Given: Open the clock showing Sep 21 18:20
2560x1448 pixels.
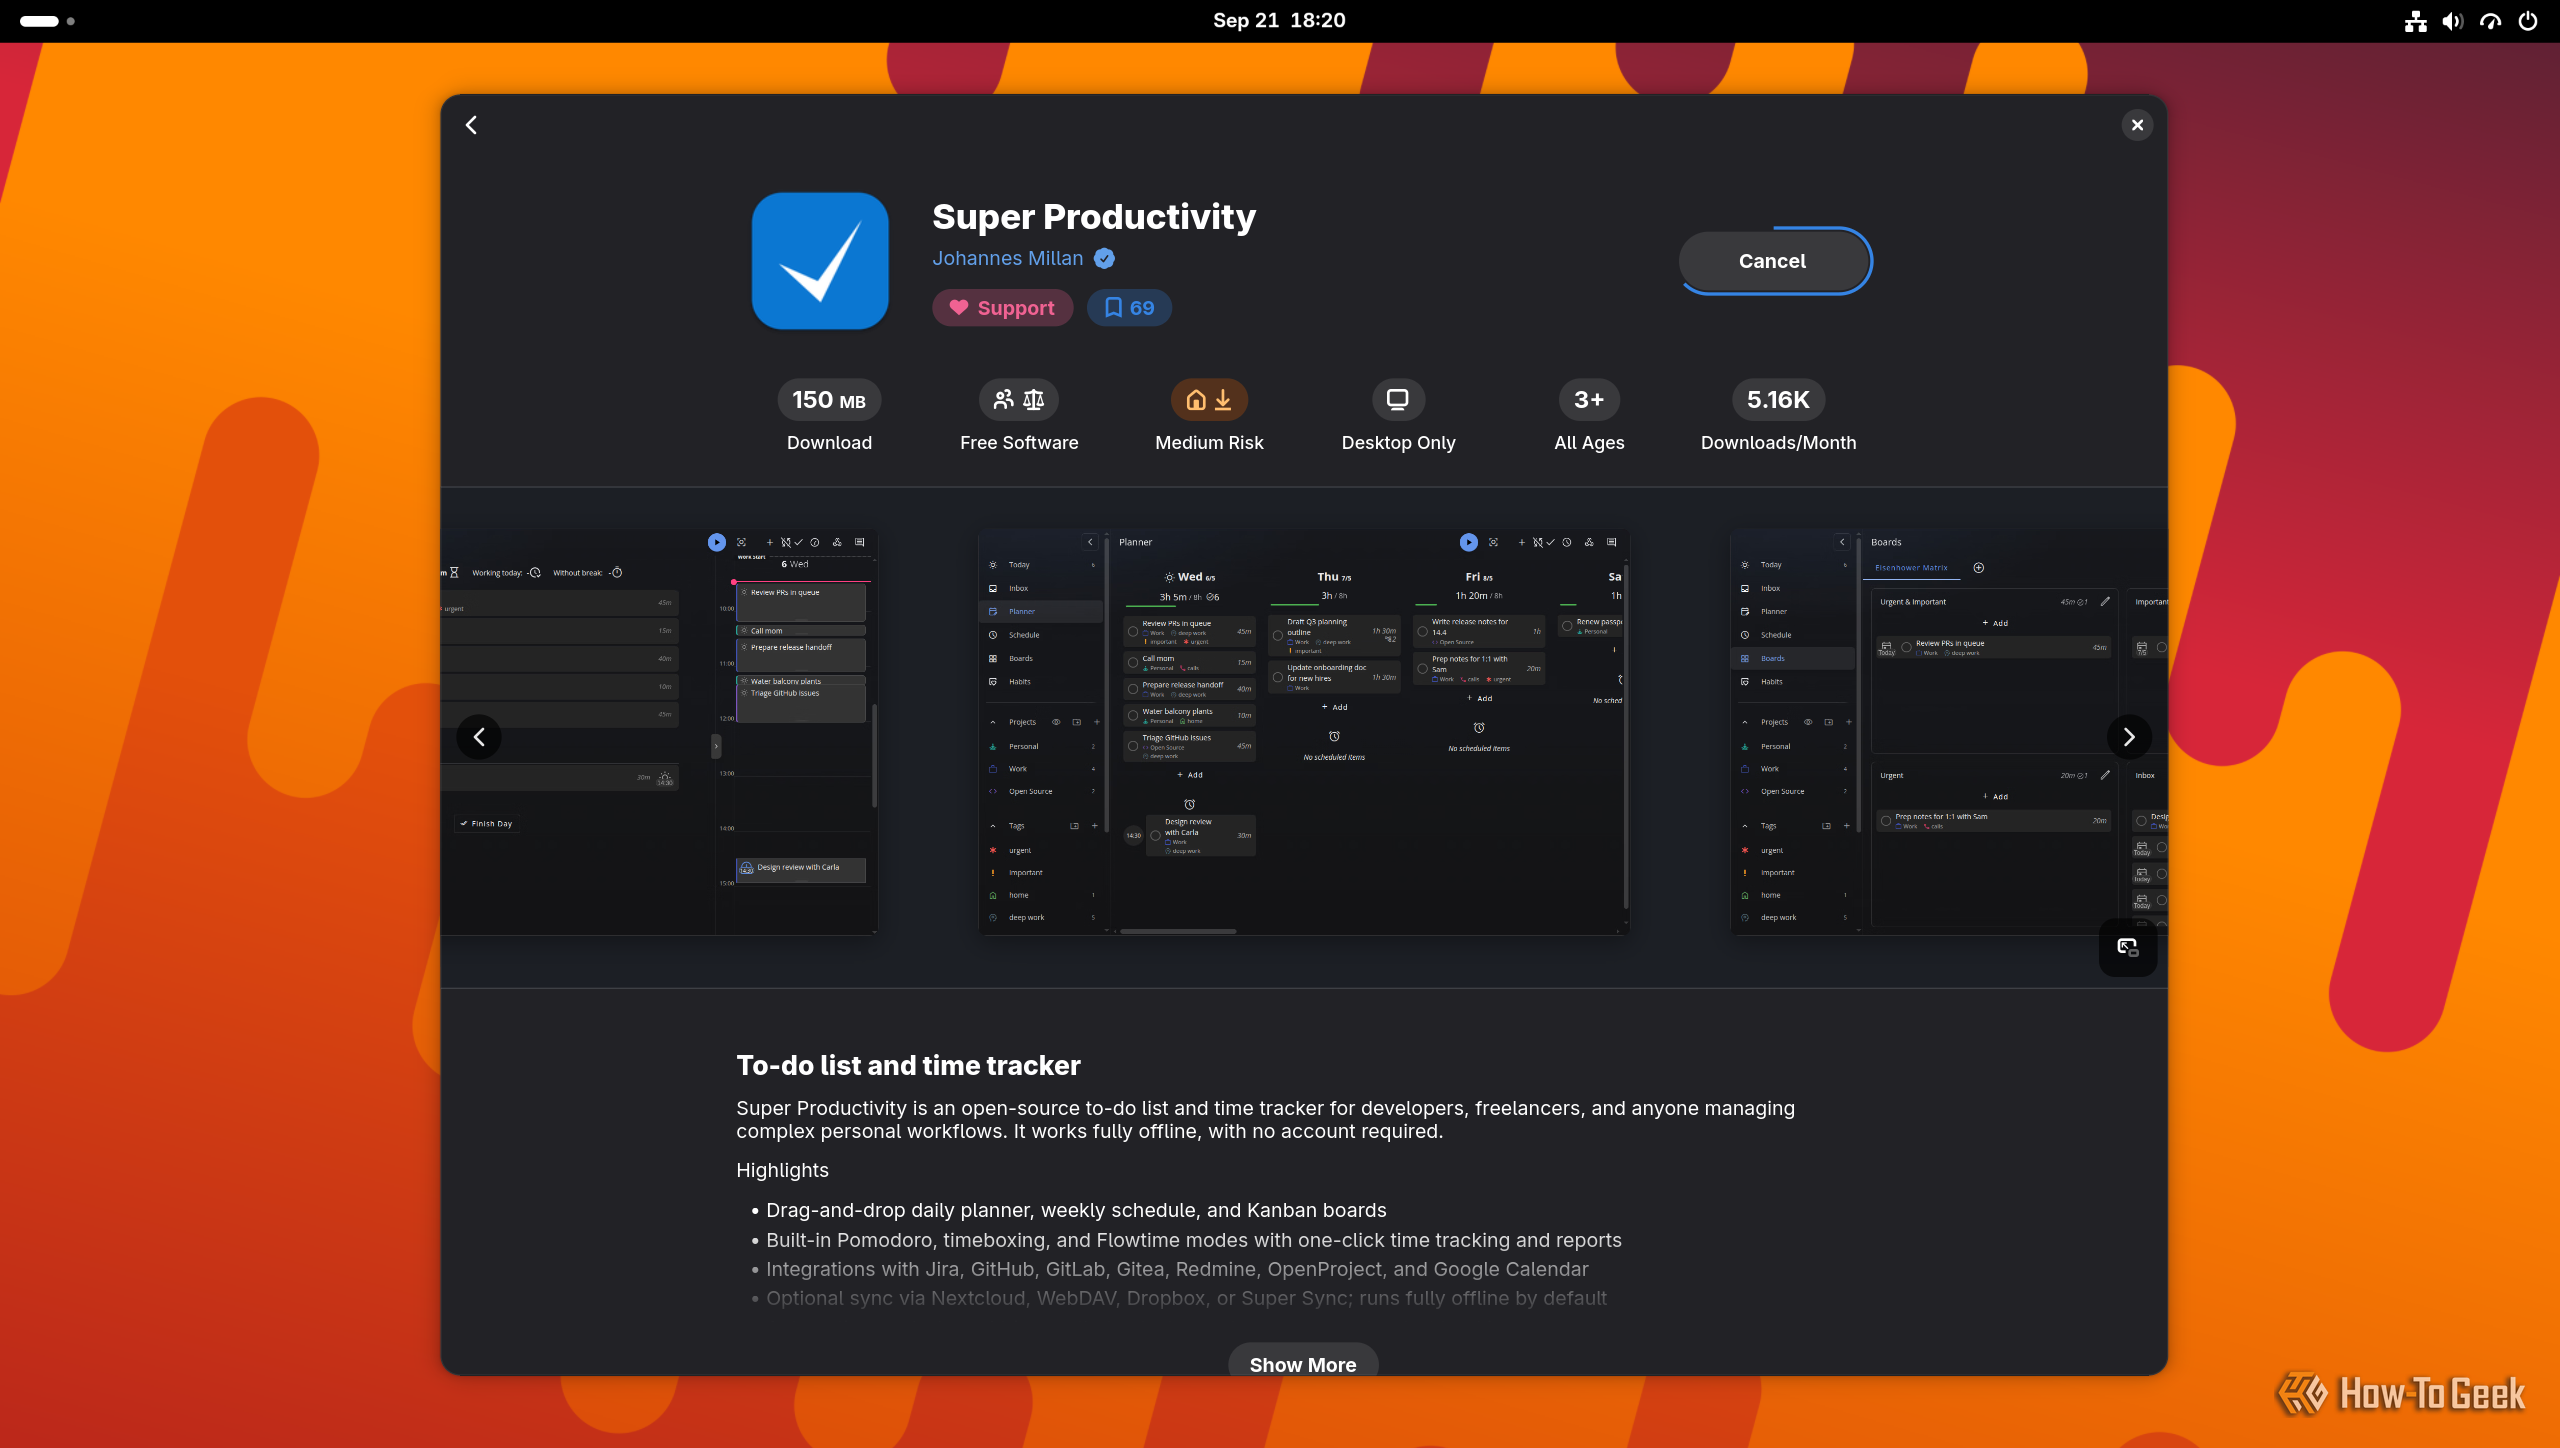Looking at the screenshot, I should click(x=1279, y=20).
